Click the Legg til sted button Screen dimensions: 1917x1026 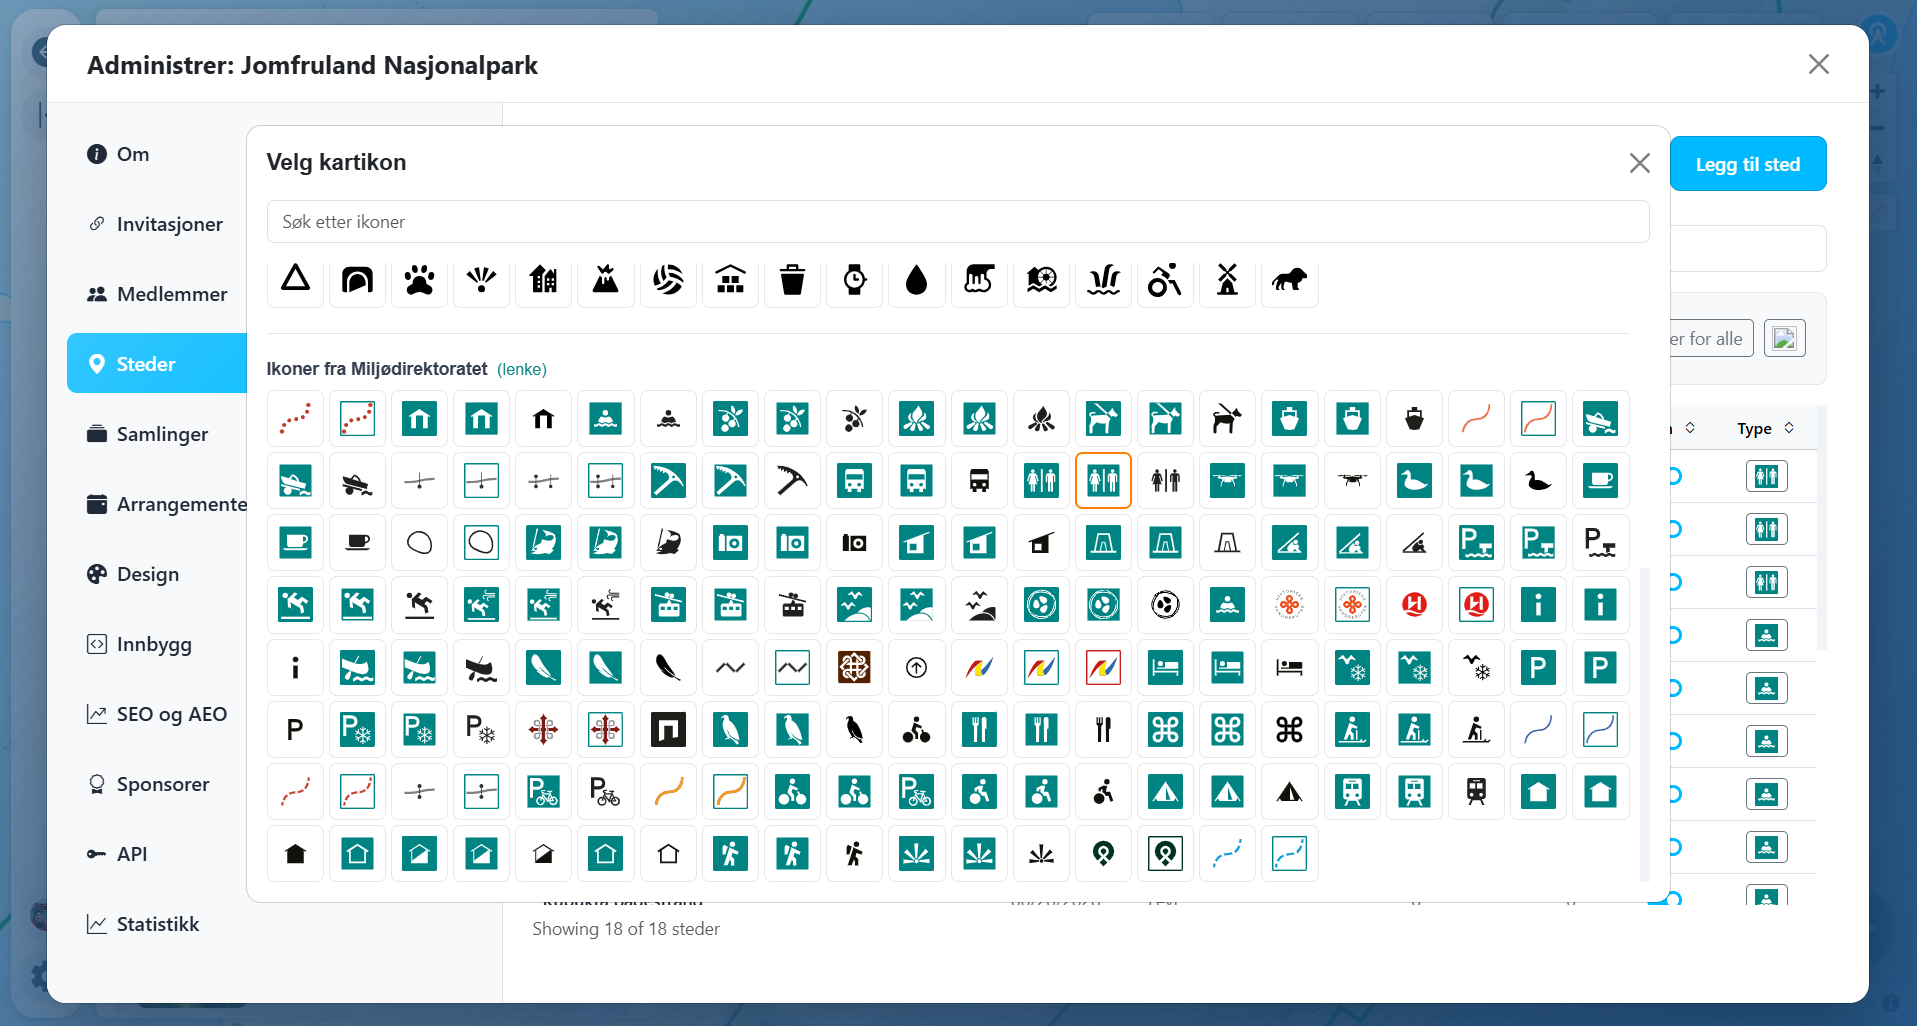(x=1748, y=164)
